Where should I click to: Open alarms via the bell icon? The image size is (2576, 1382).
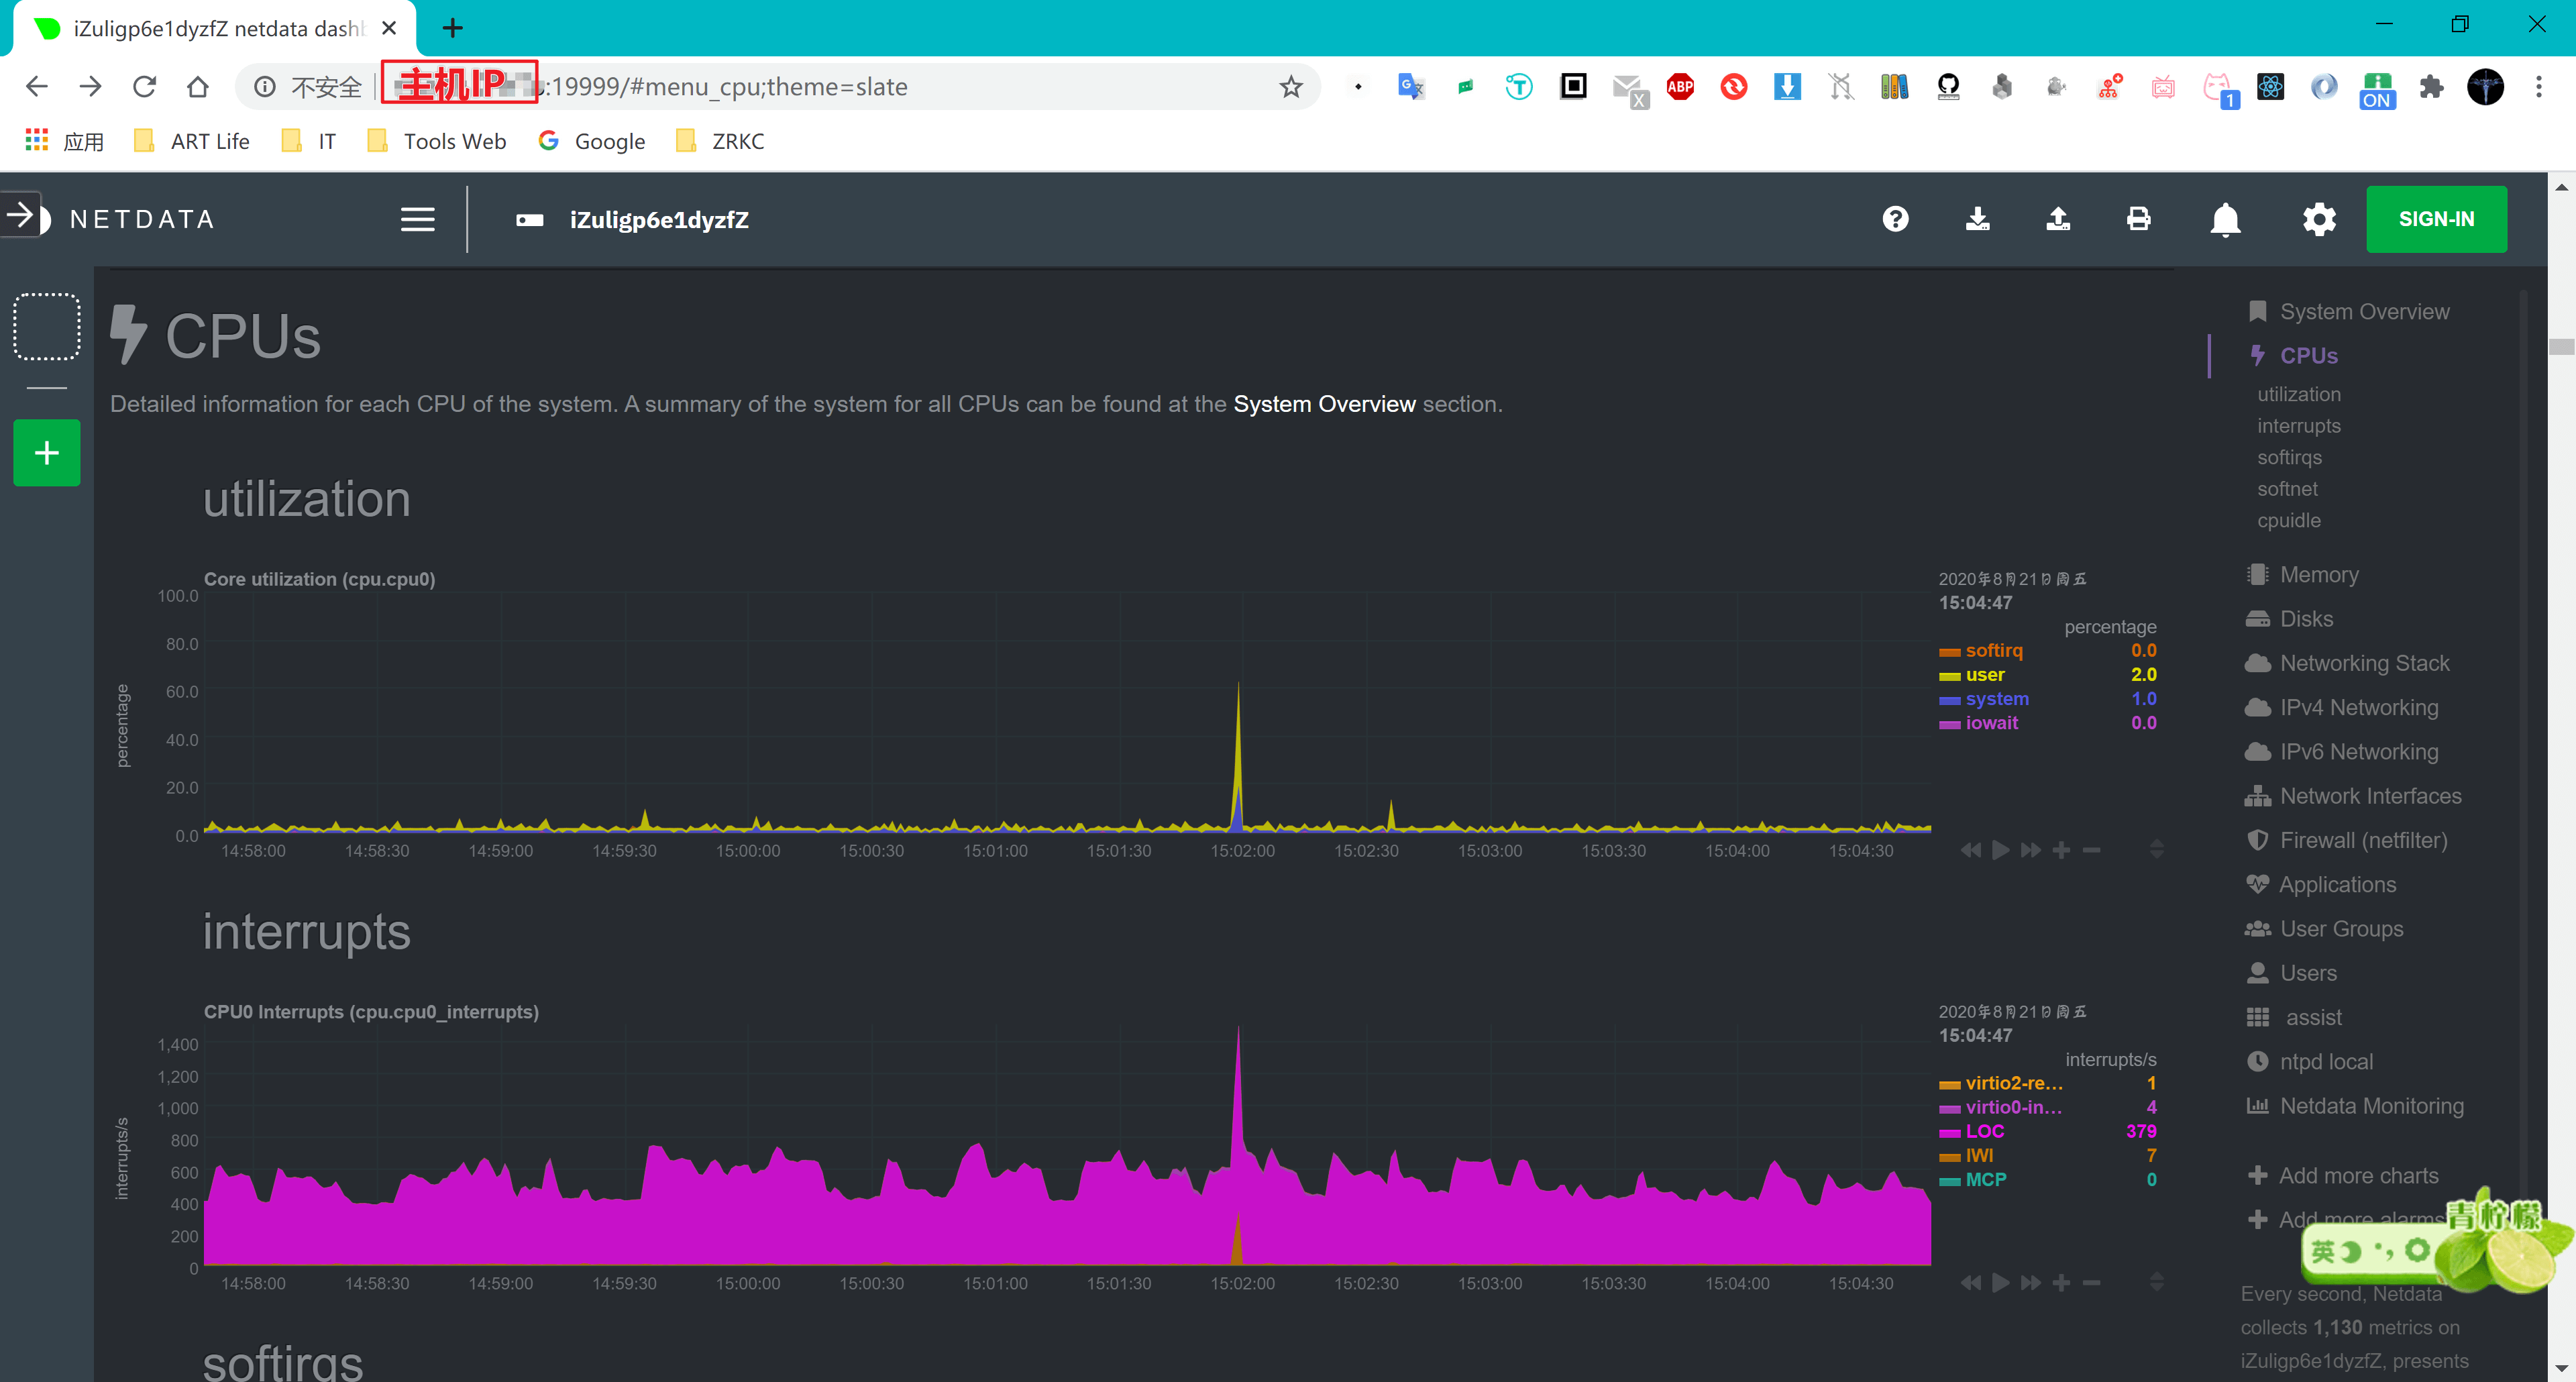[x=2225, y=219]
